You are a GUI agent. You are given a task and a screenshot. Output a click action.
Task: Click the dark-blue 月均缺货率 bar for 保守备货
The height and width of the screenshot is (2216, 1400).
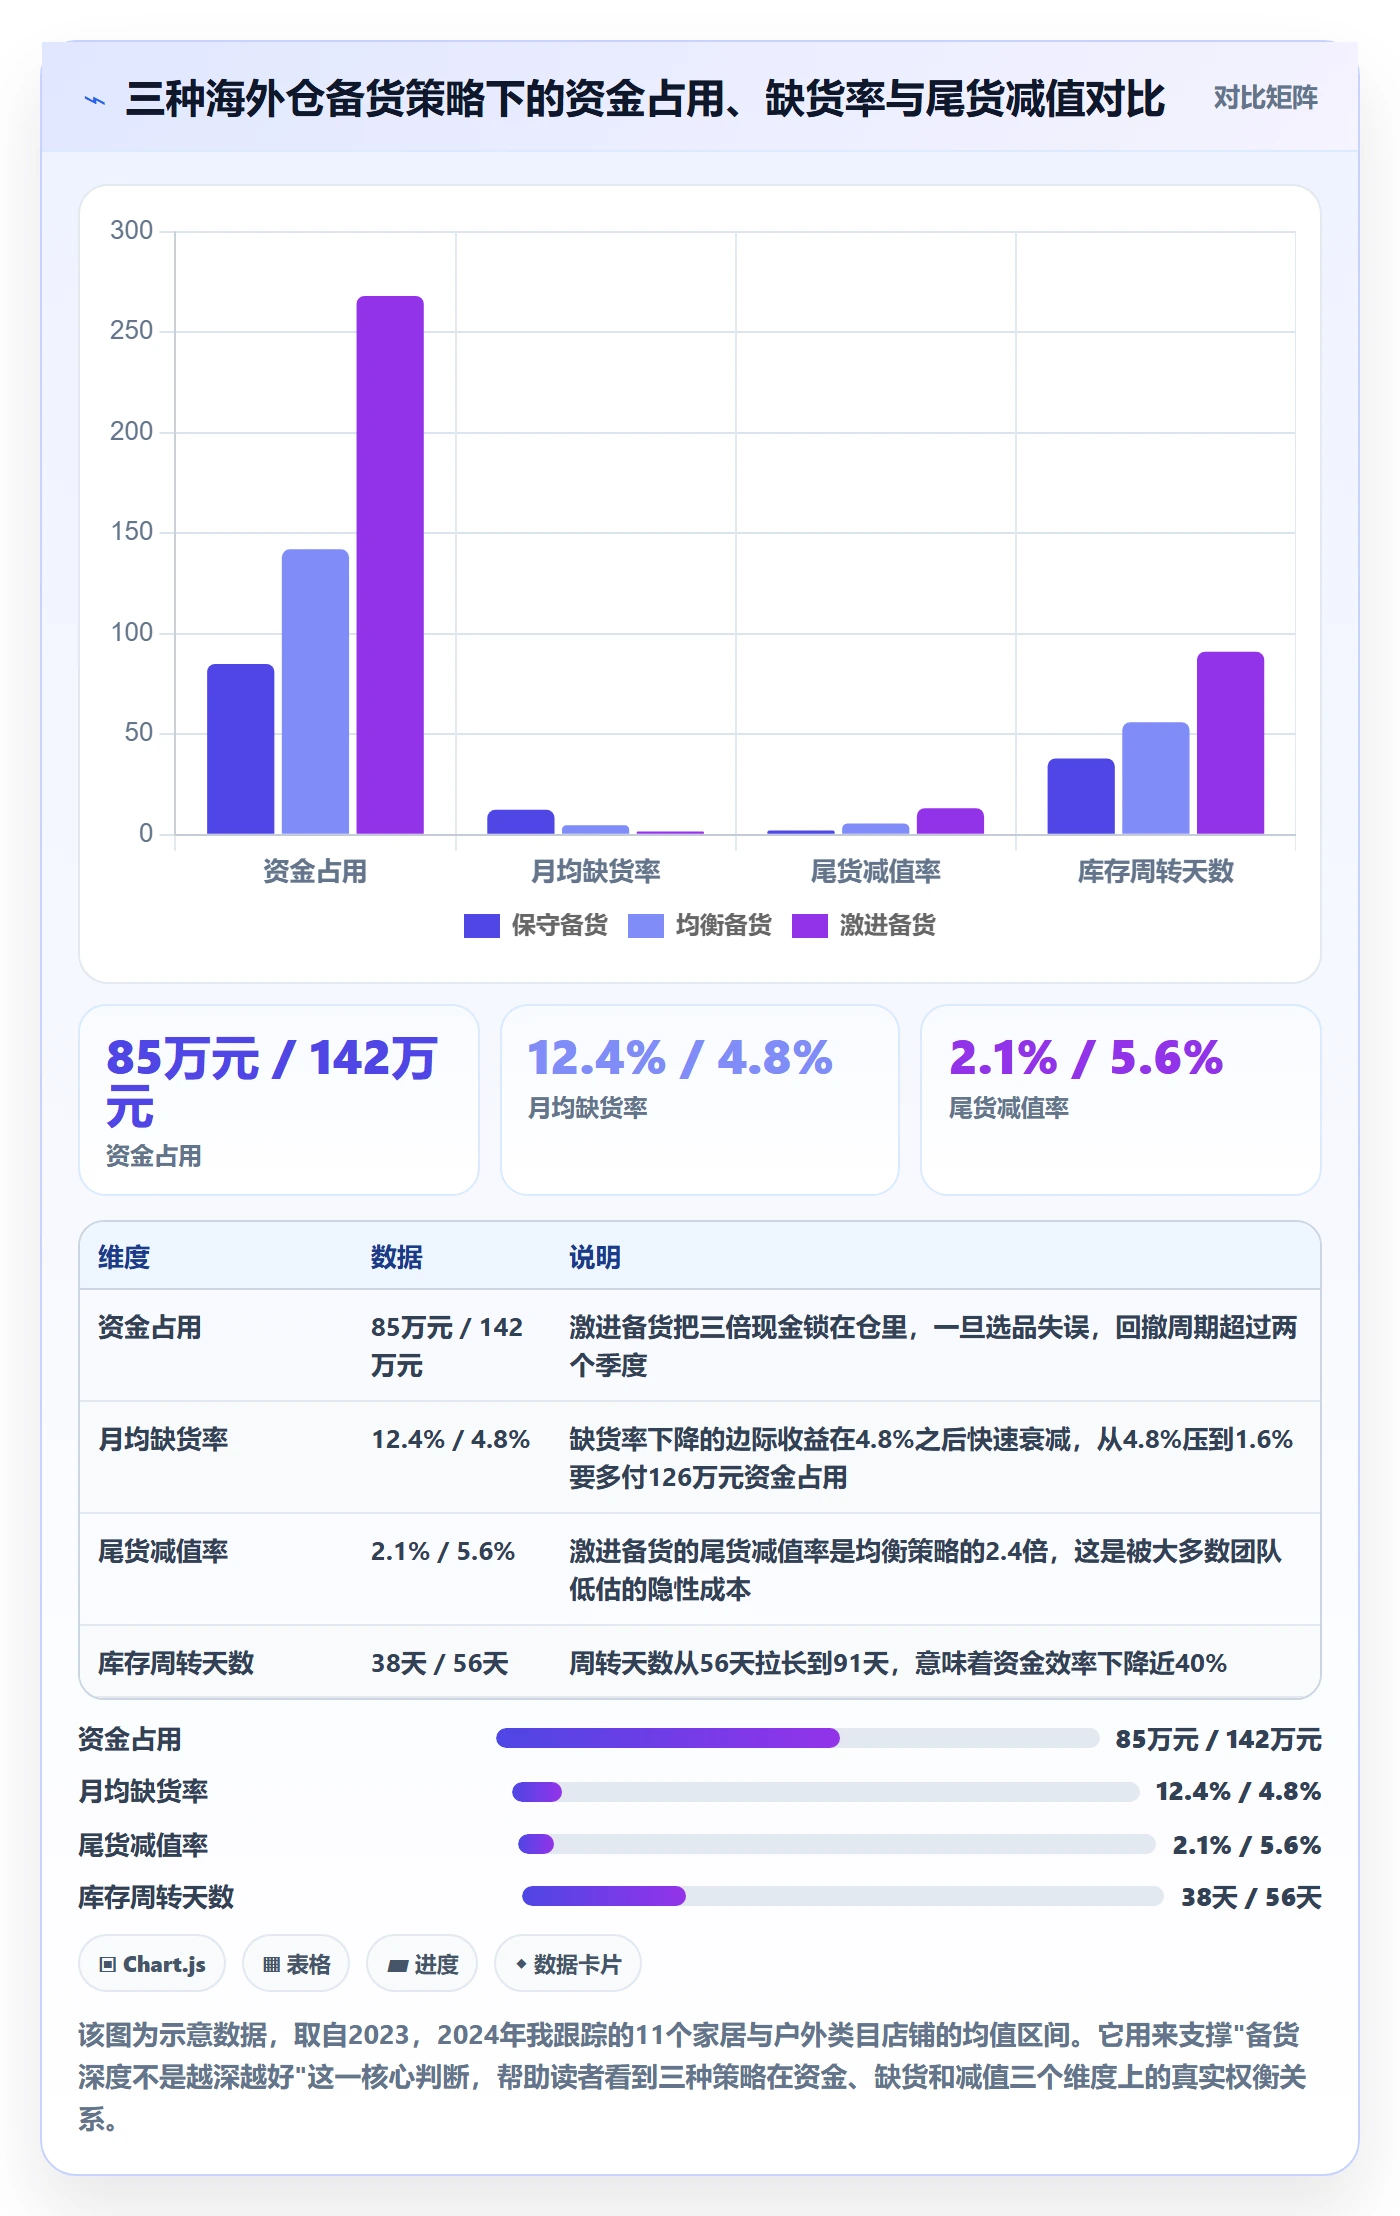pyautogui.click(x=520, y=822)
